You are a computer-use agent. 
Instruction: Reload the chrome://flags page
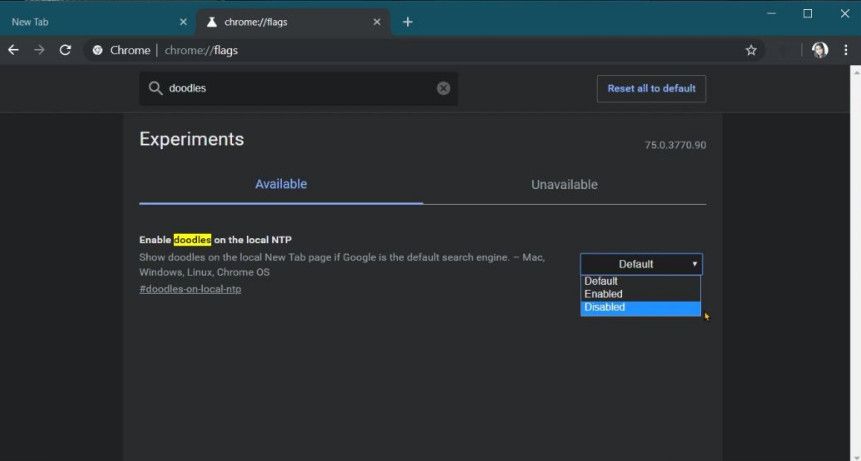pyautogui.click(x=65, y=50)
